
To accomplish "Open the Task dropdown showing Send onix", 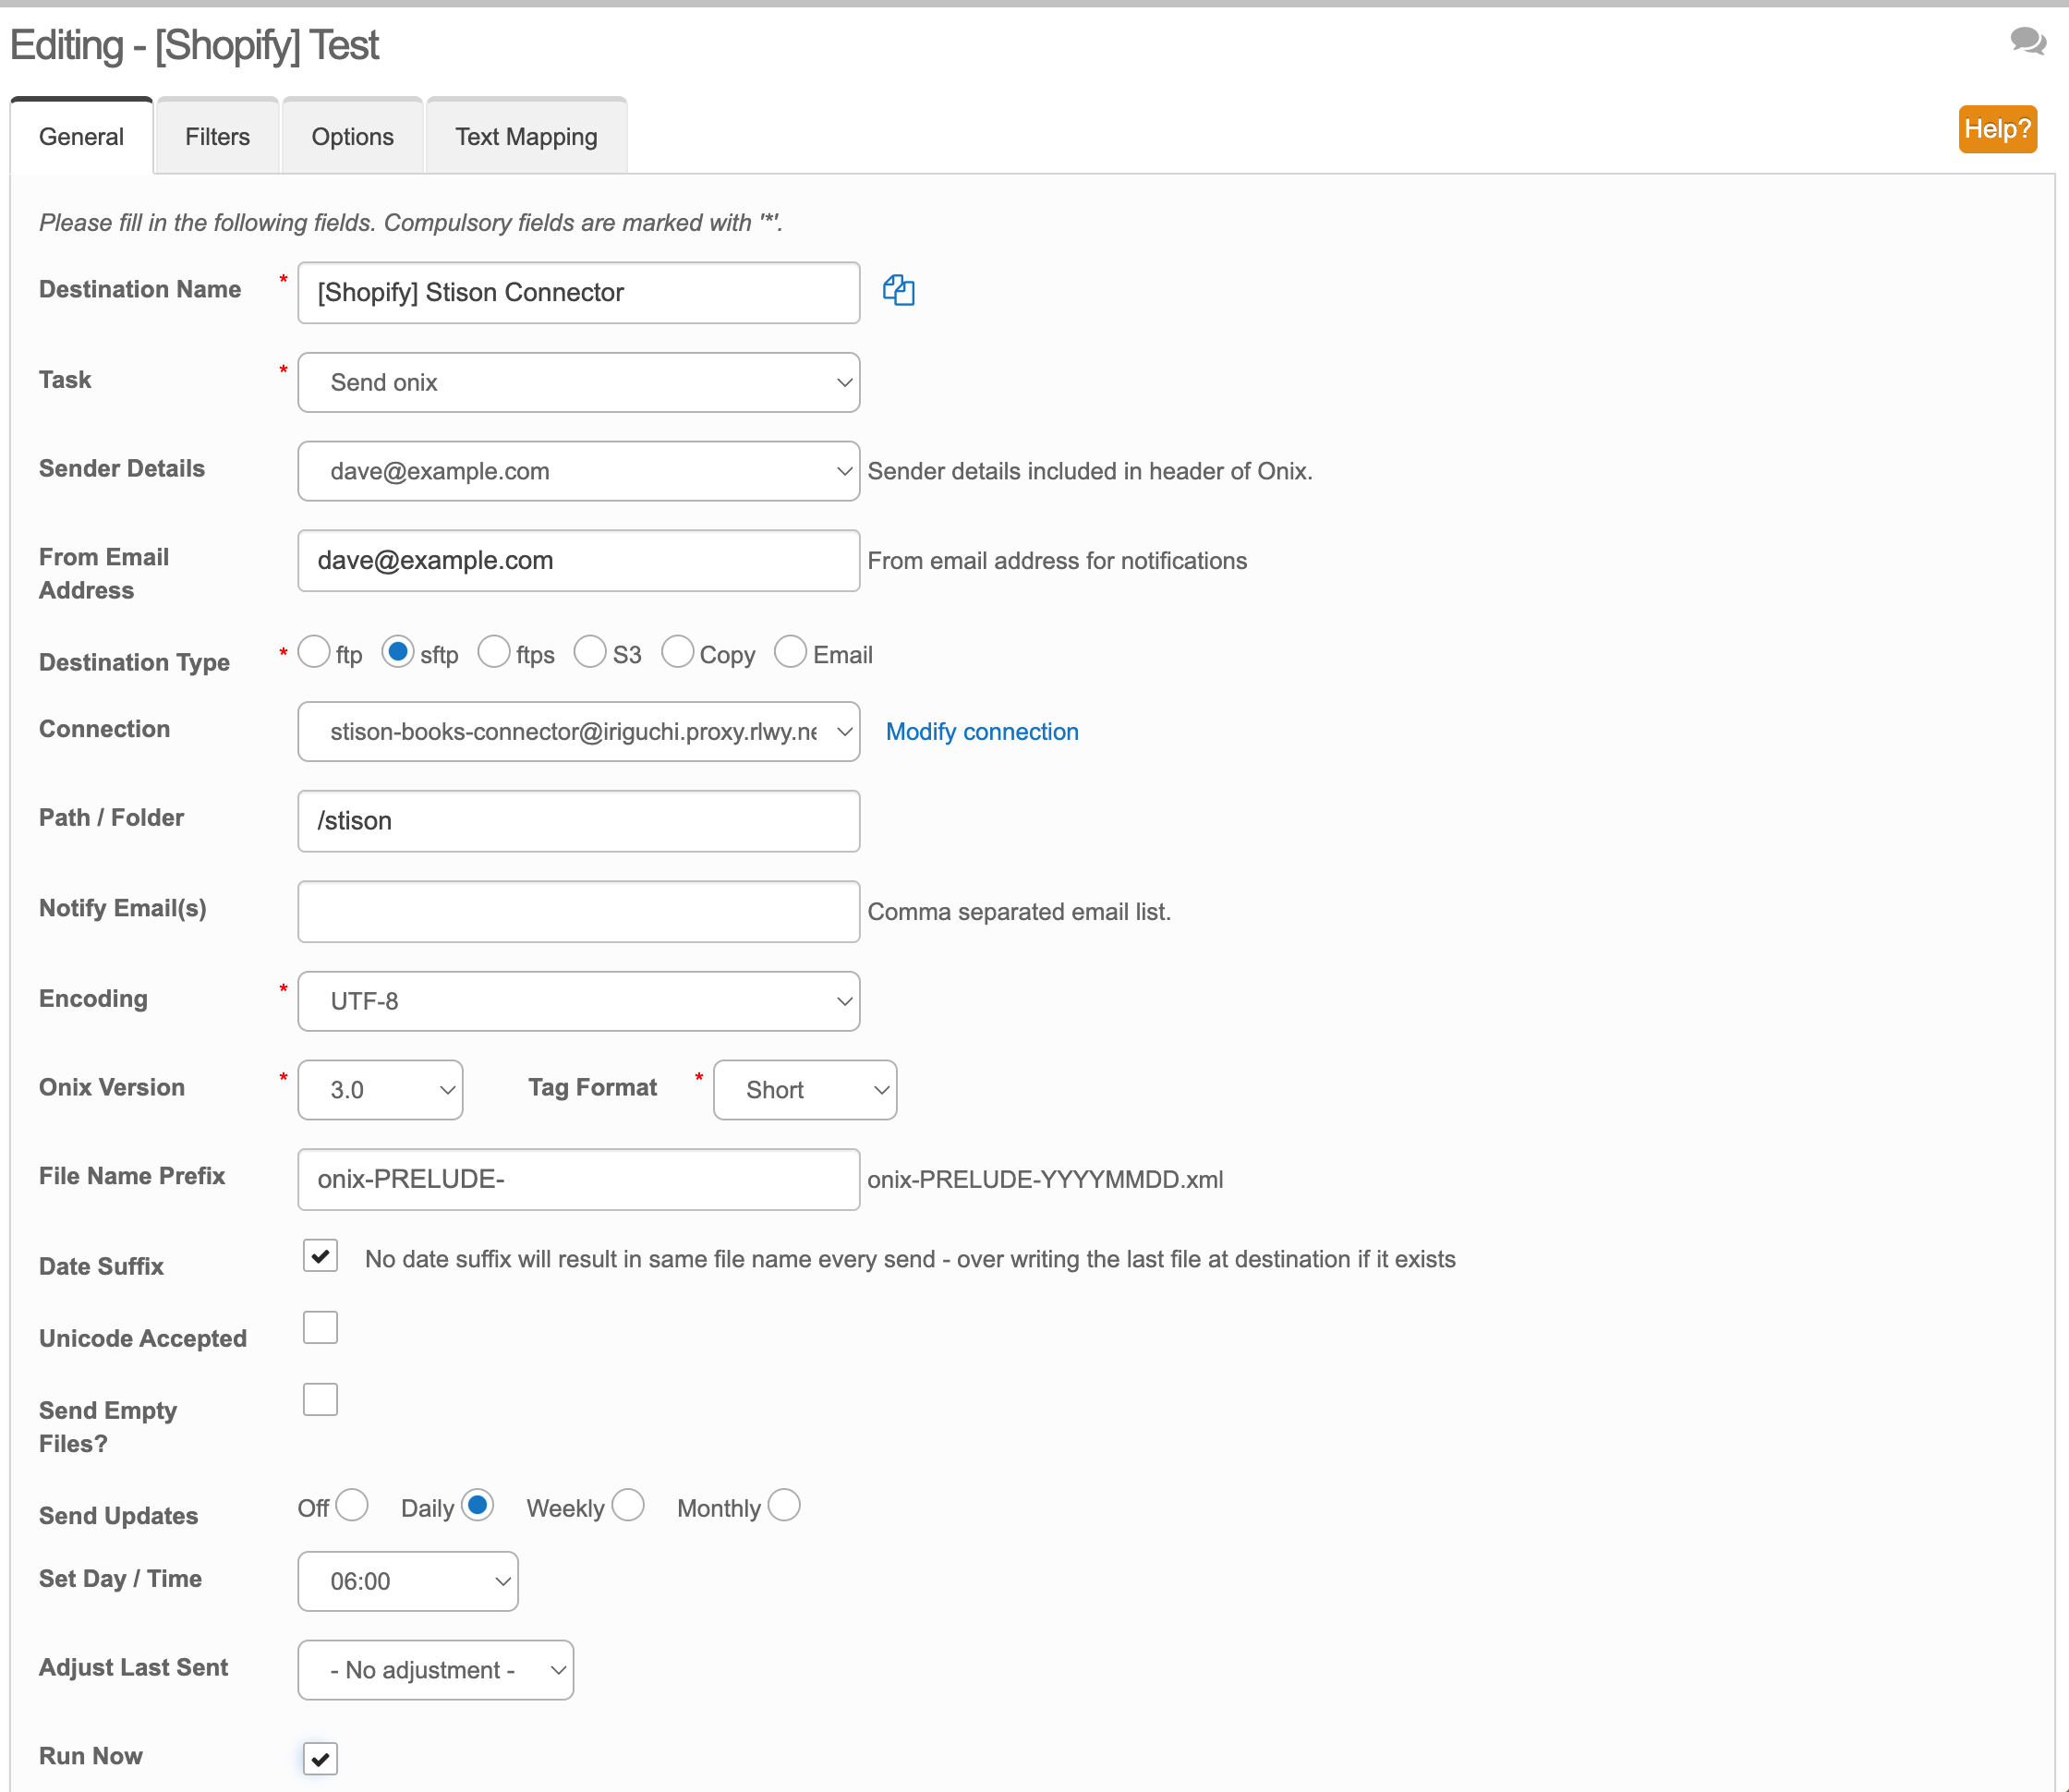I will tap(579, 383).
